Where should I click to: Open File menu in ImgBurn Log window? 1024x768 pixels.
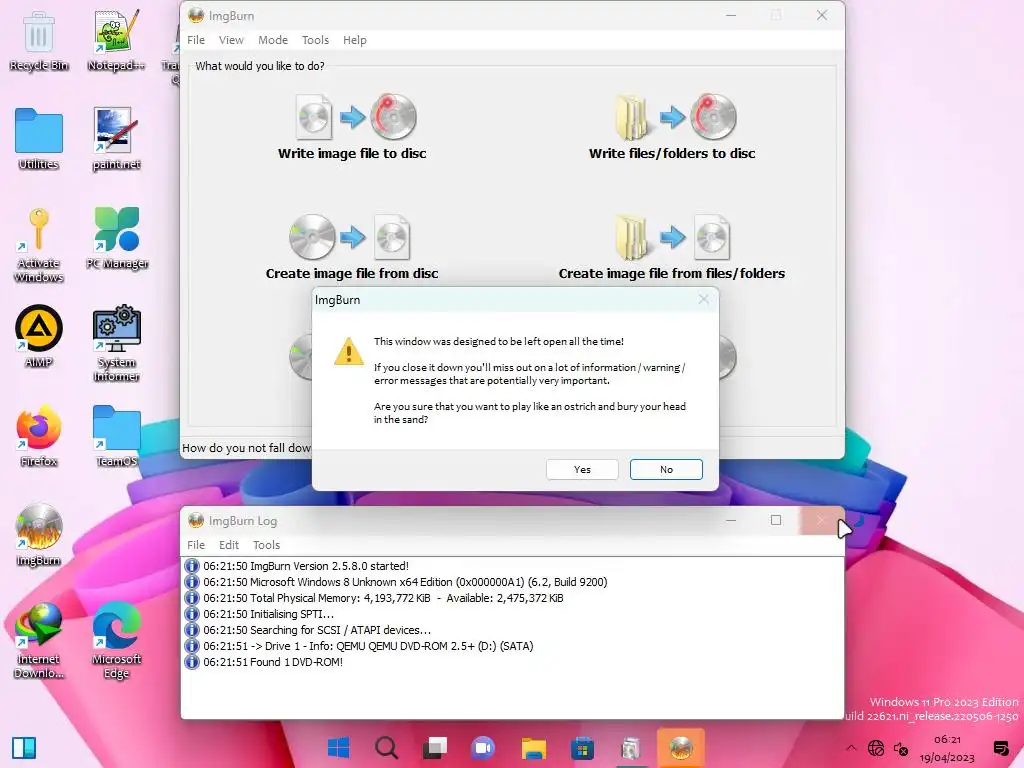click(196, 545)
